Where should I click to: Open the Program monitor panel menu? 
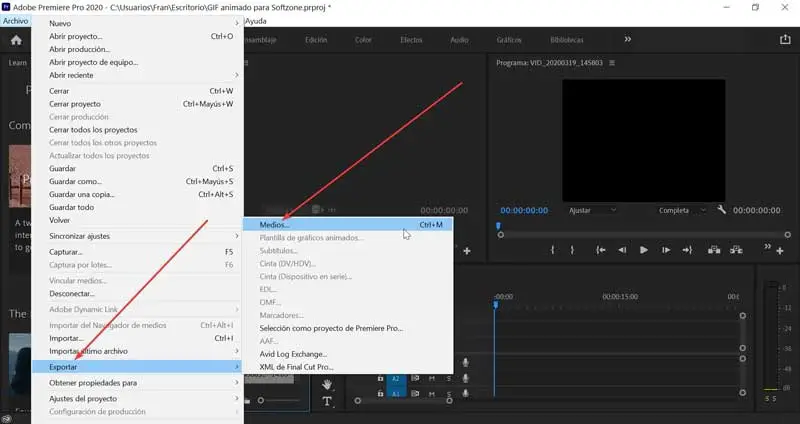[612, 63]
